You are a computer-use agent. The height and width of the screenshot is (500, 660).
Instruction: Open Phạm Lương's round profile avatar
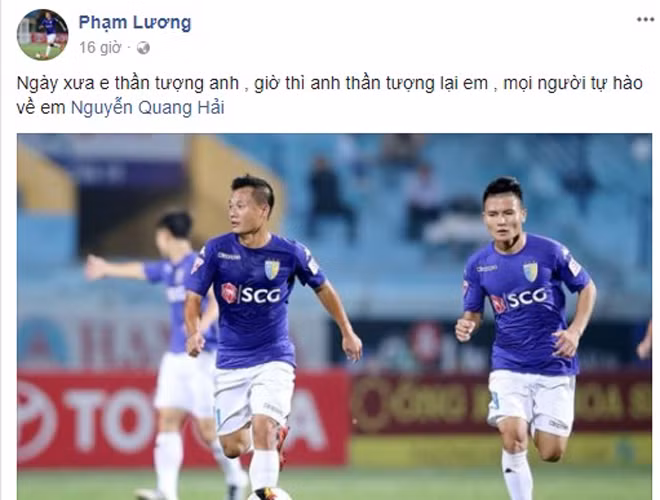tap(42, 35)
